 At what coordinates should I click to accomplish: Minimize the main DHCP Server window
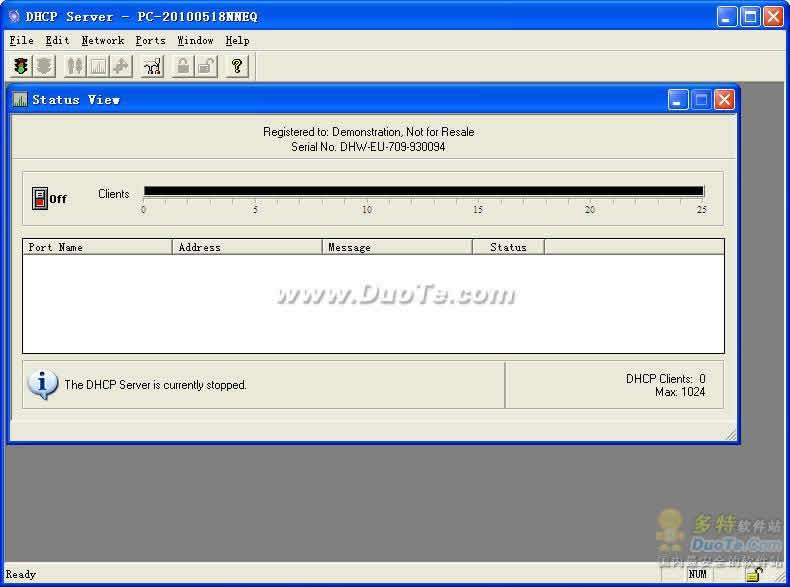click(727, 17)
